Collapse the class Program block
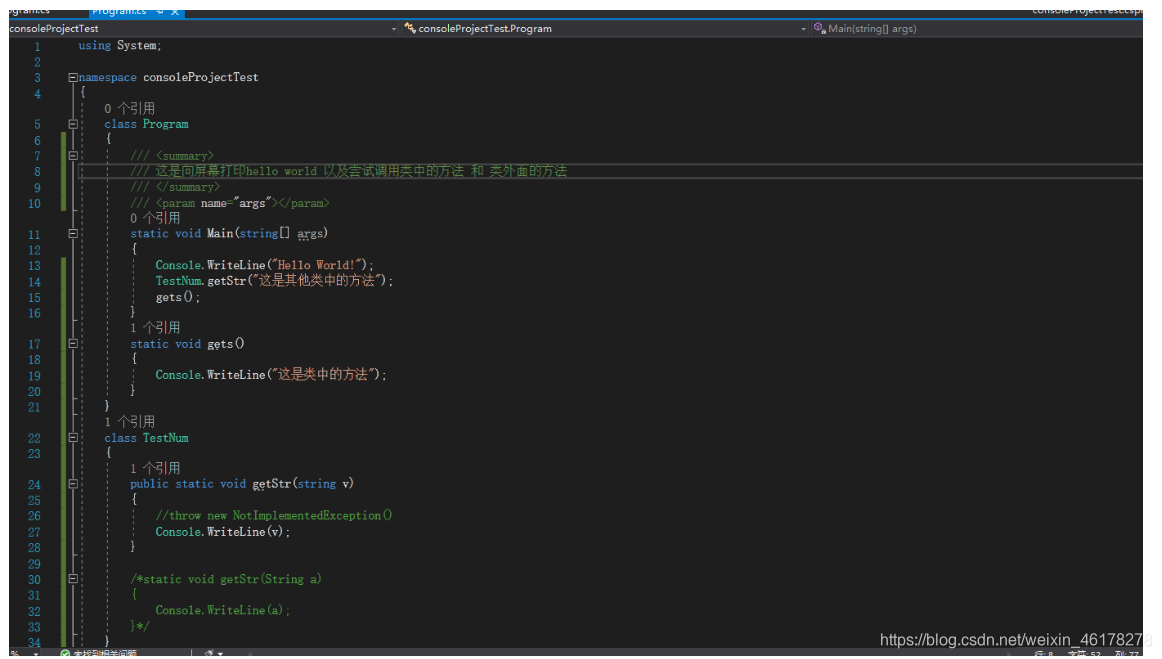Screen dimensions: 1162x659 (73, 124)
